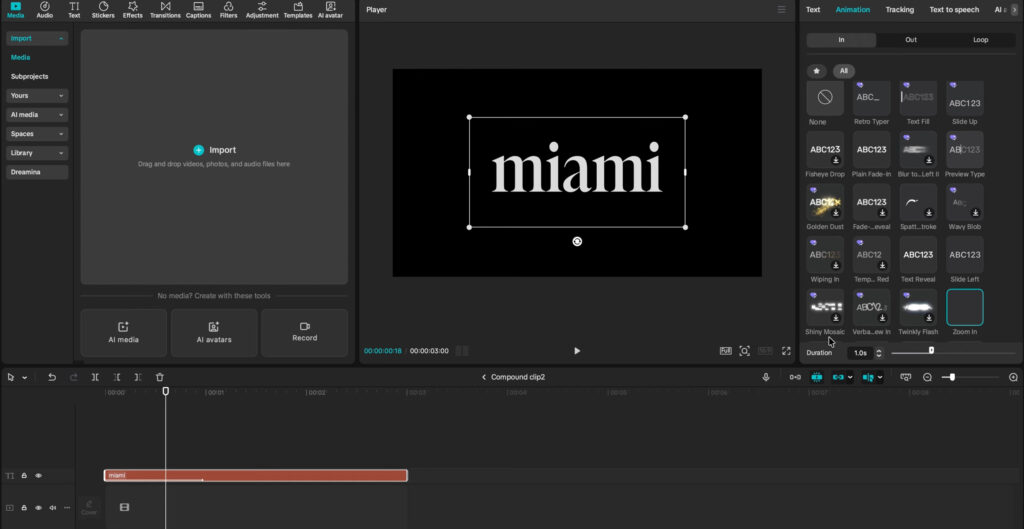Image resolution: width=1024 pixels, height=529 pixels.
Task: Open the Adjustment panel
Action: tap(262, 10)
